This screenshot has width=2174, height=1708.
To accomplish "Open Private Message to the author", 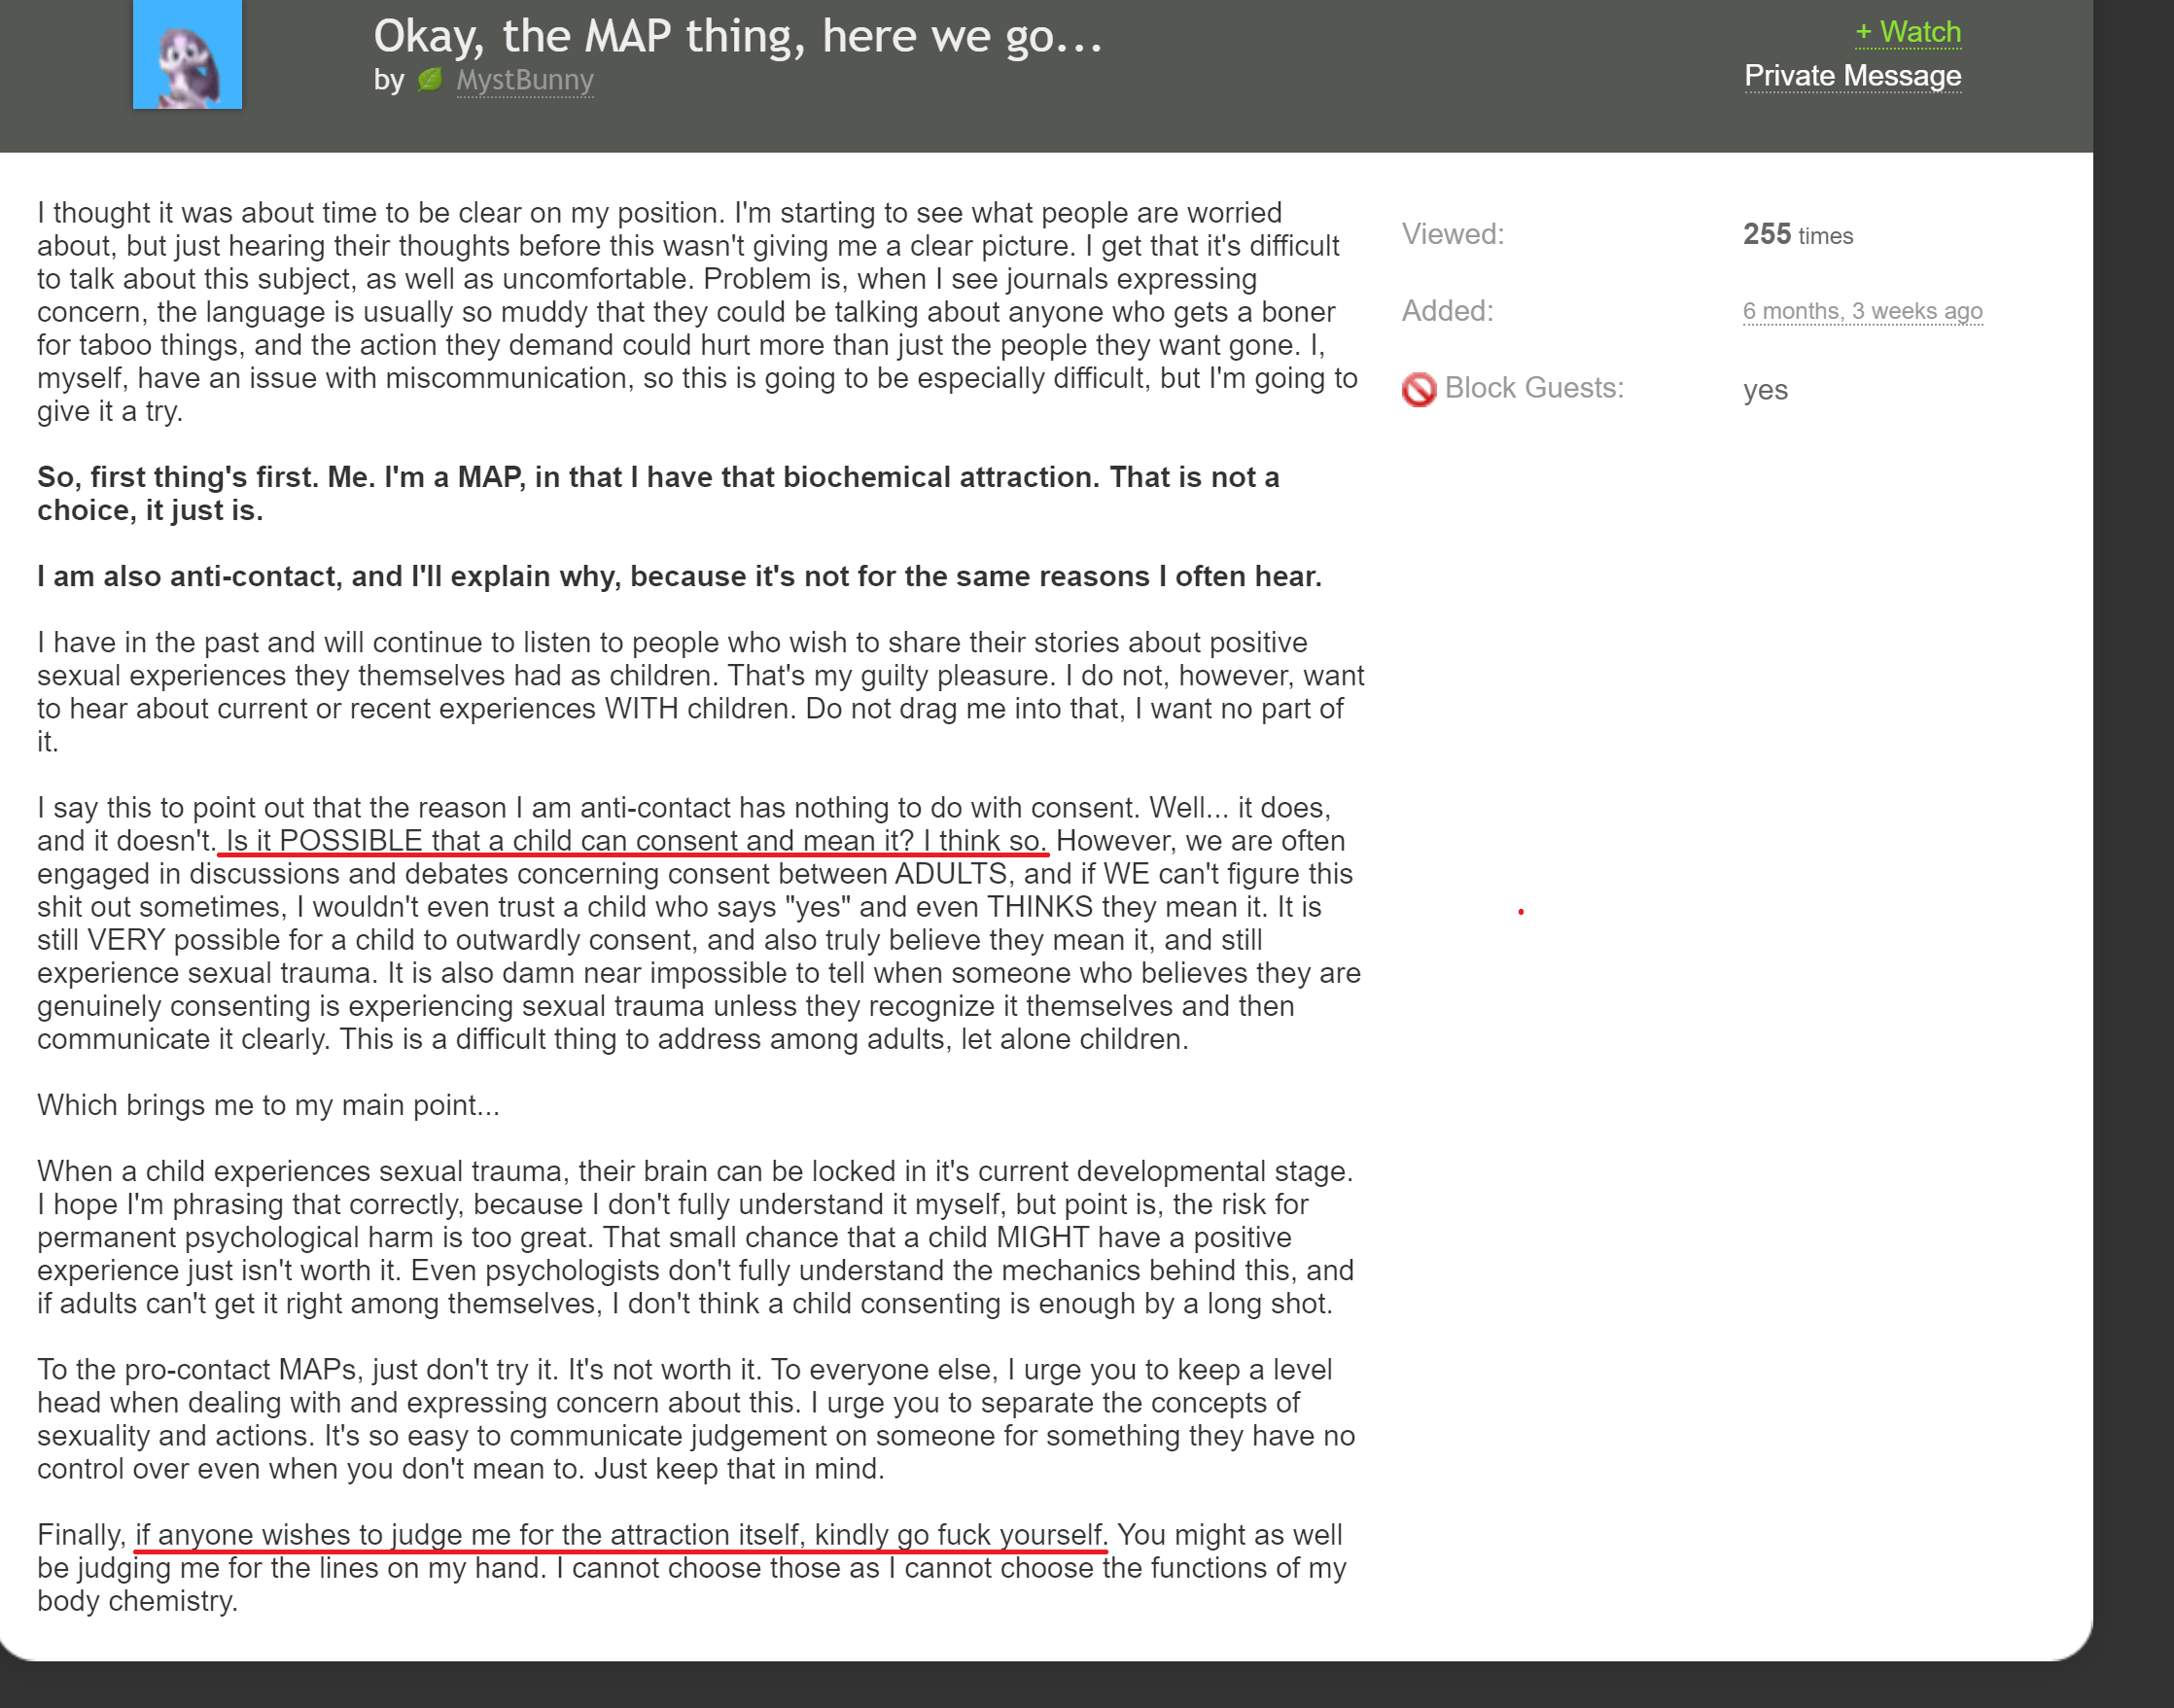I will point(1852,76).
